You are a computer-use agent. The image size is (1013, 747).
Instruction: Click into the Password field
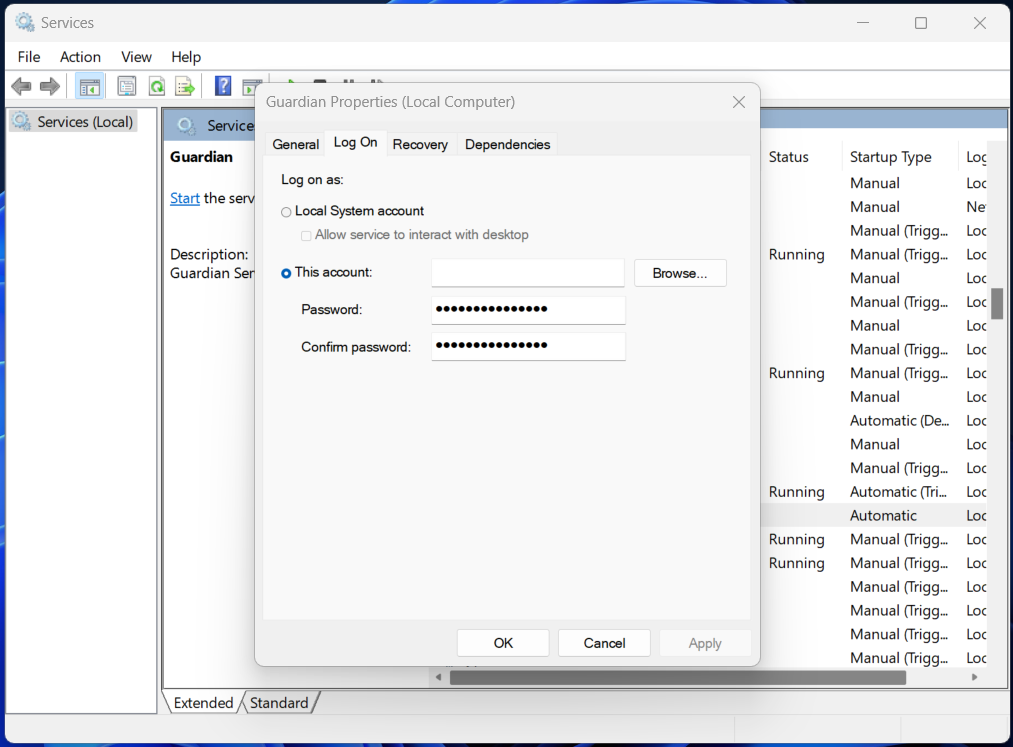(528, 310)
